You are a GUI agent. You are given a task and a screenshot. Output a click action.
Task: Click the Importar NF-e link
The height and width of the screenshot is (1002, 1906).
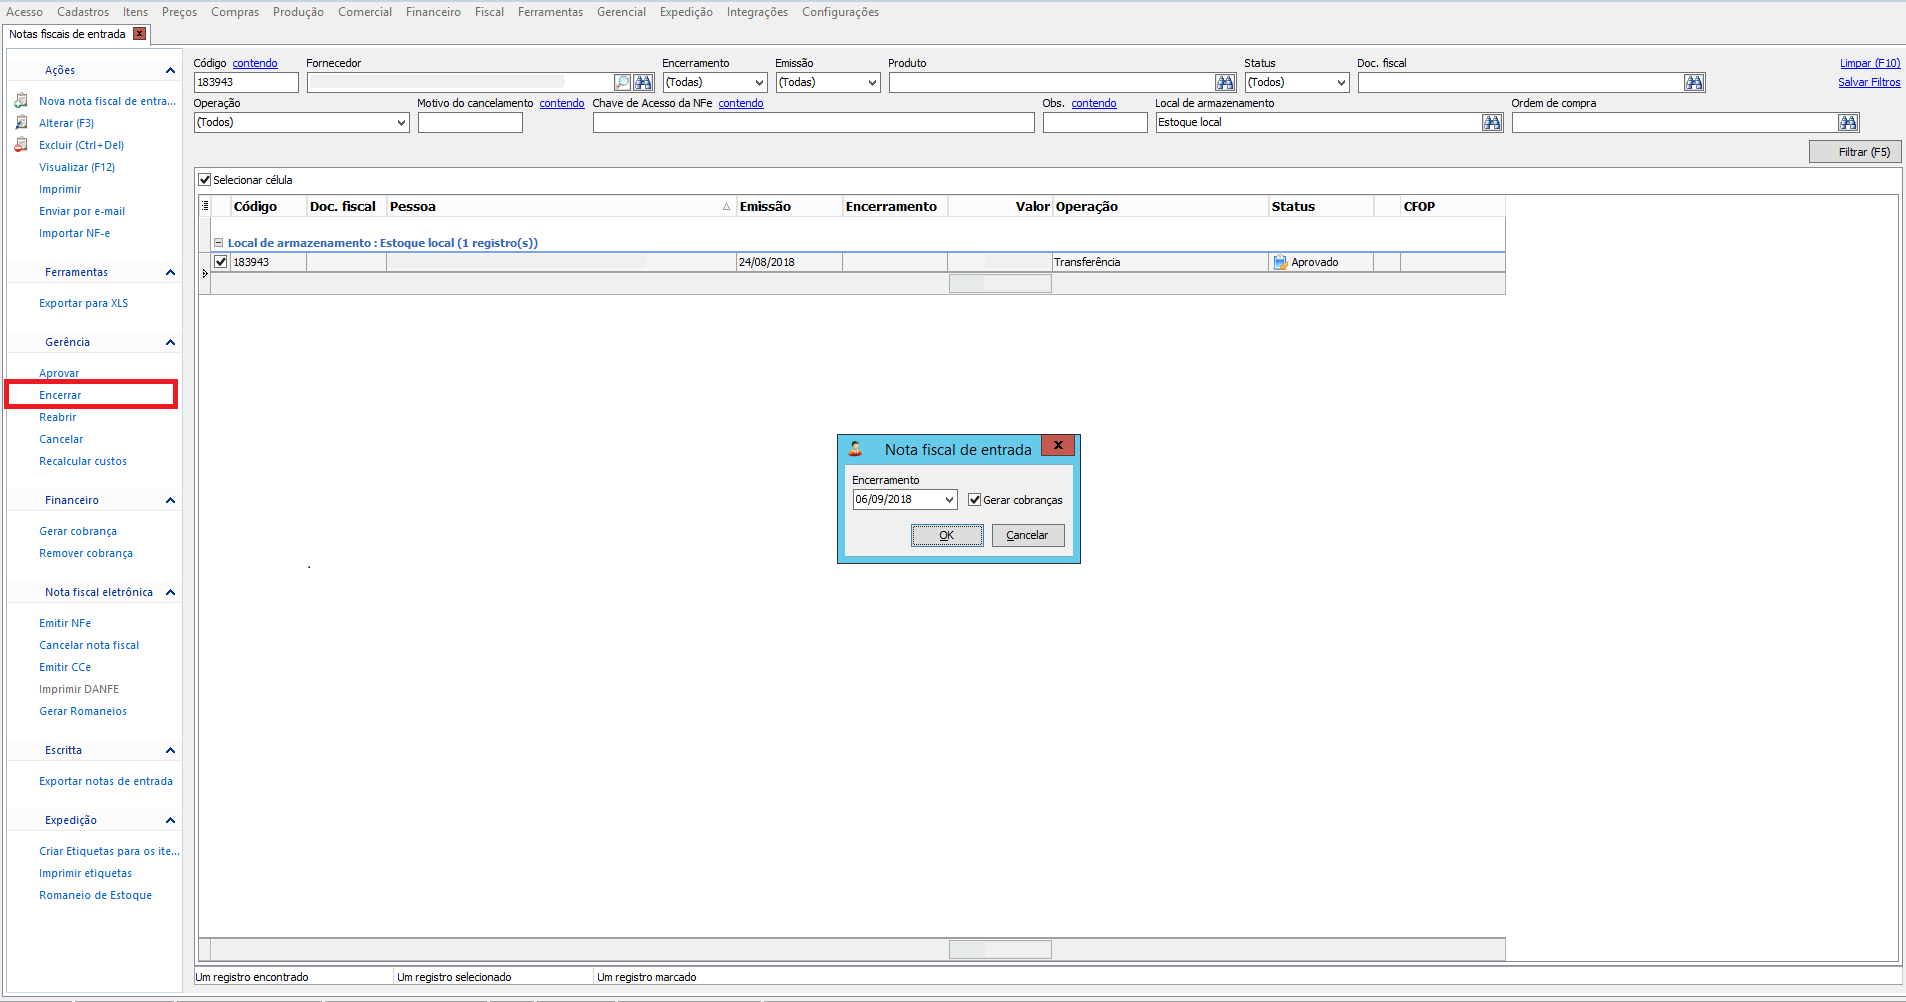pos(75,233)
